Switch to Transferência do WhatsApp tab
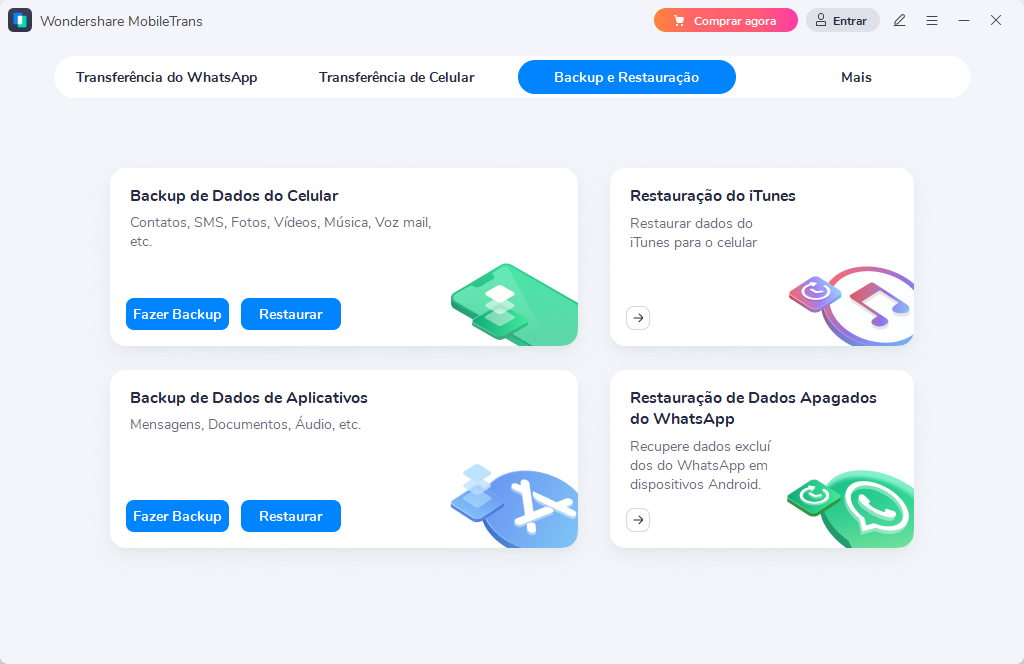Viewport: 1024px width, 664px height. pos(167,77)
